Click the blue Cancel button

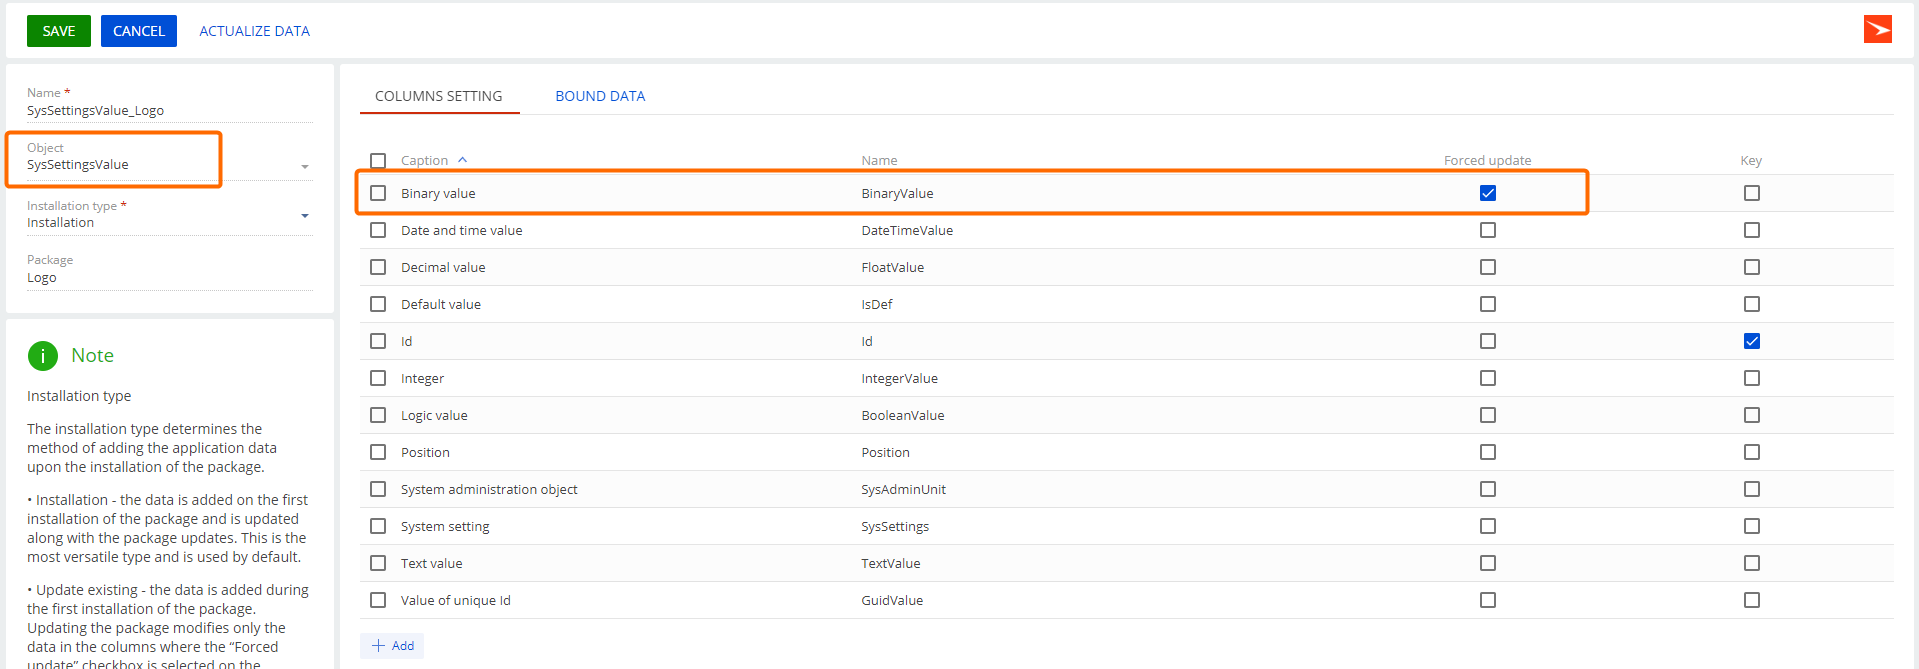138,31
